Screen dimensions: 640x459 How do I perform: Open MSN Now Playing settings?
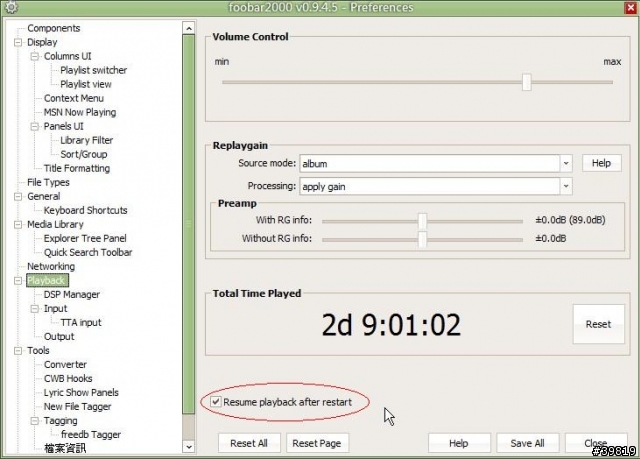coord(80,112)
